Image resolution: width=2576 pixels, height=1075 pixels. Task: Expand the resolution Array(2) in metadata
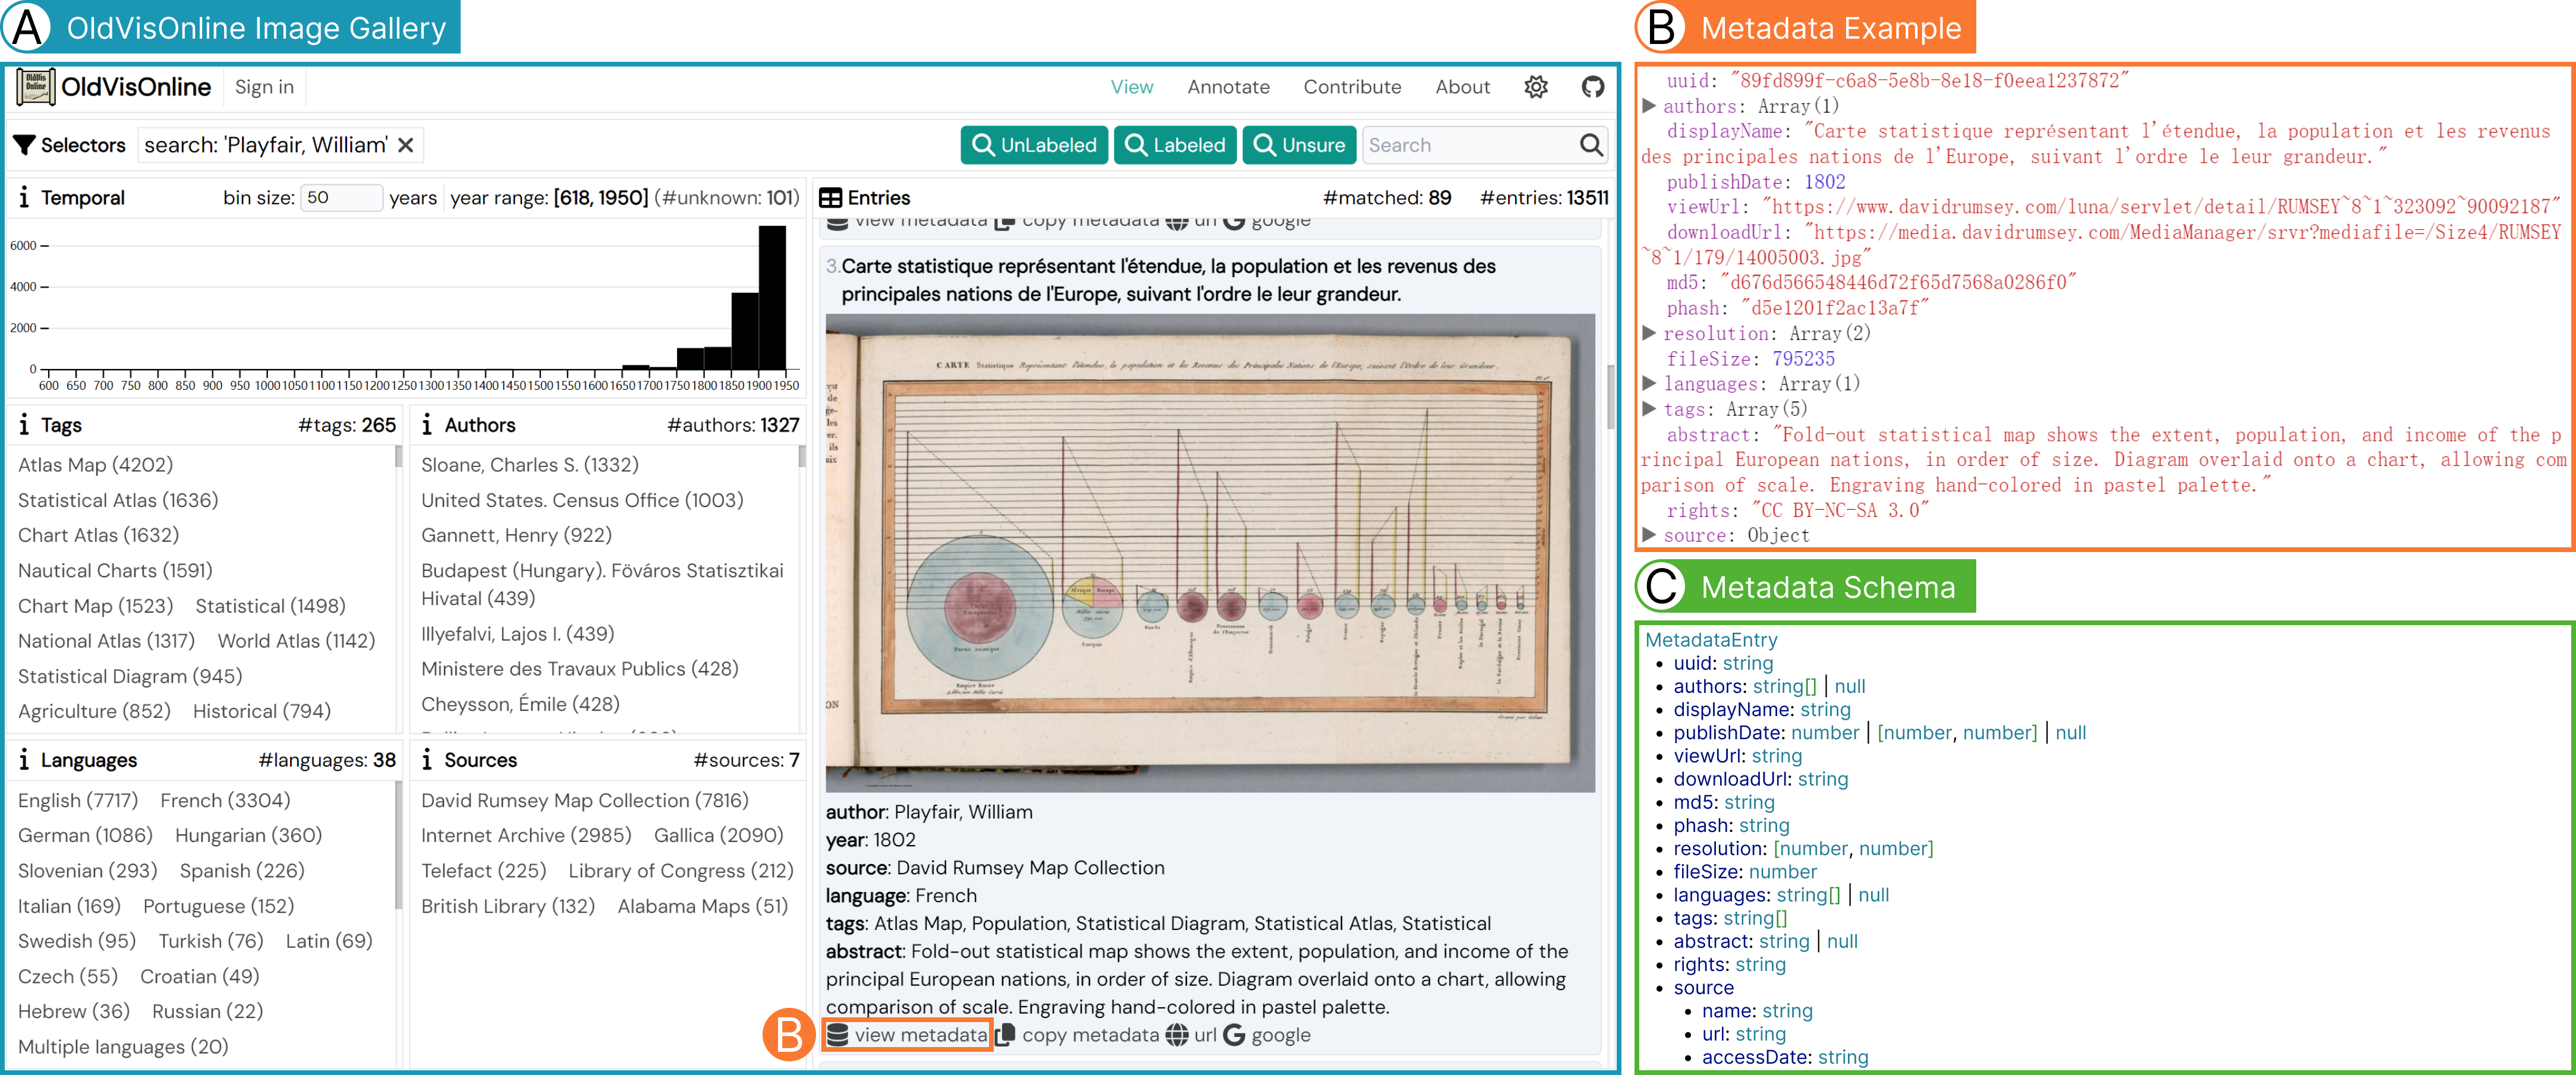1648,332
